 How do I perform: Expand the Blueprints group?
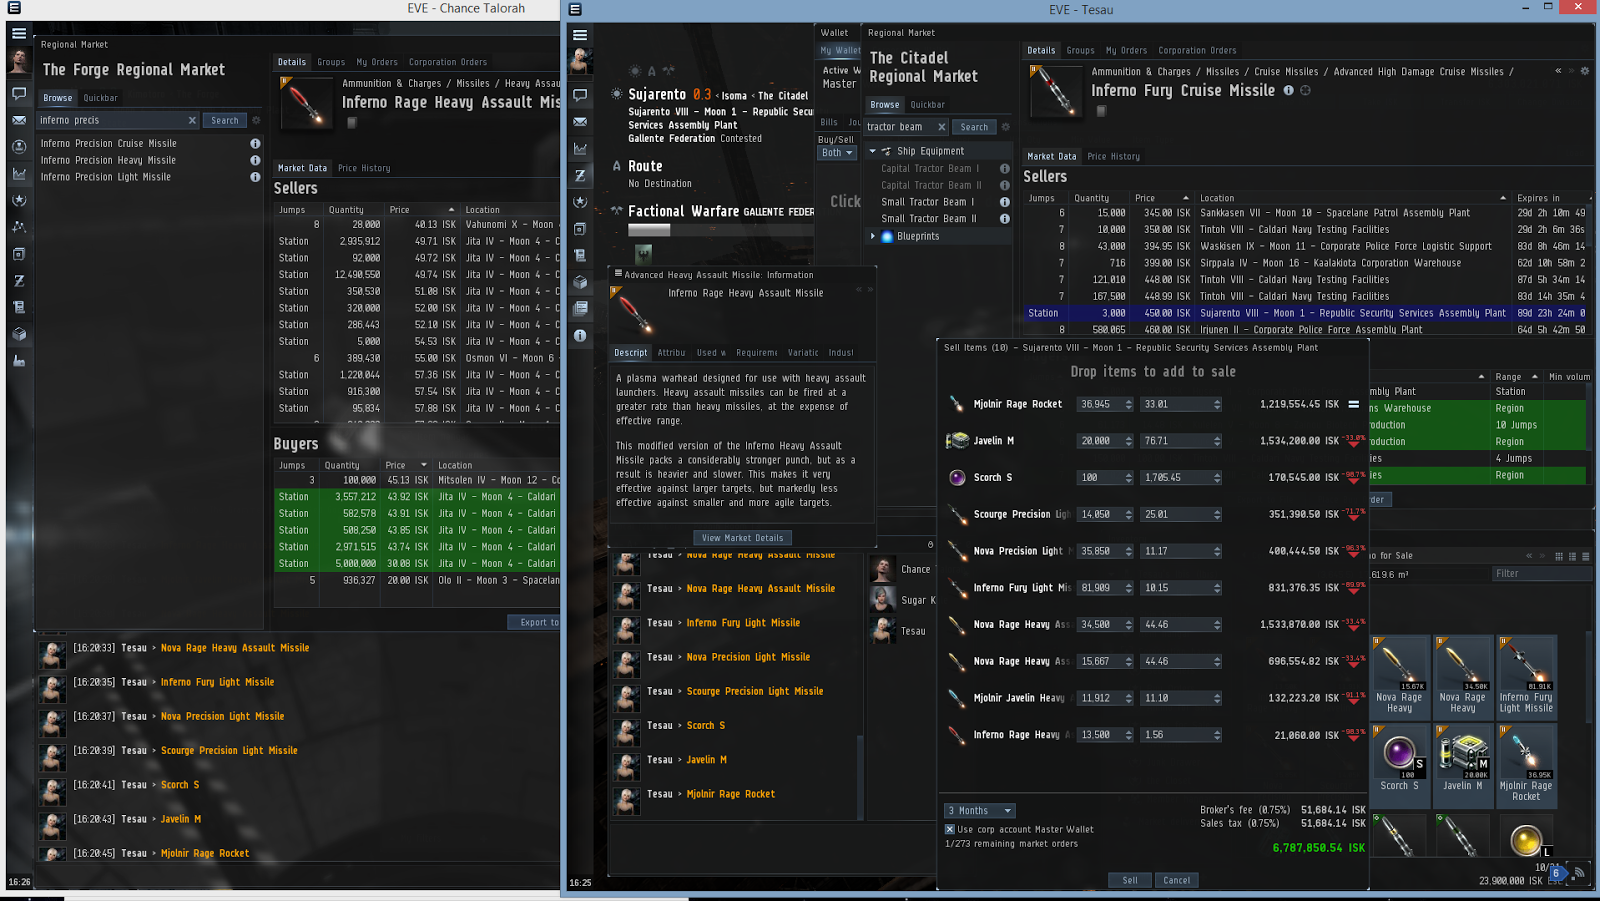point(872,236)
